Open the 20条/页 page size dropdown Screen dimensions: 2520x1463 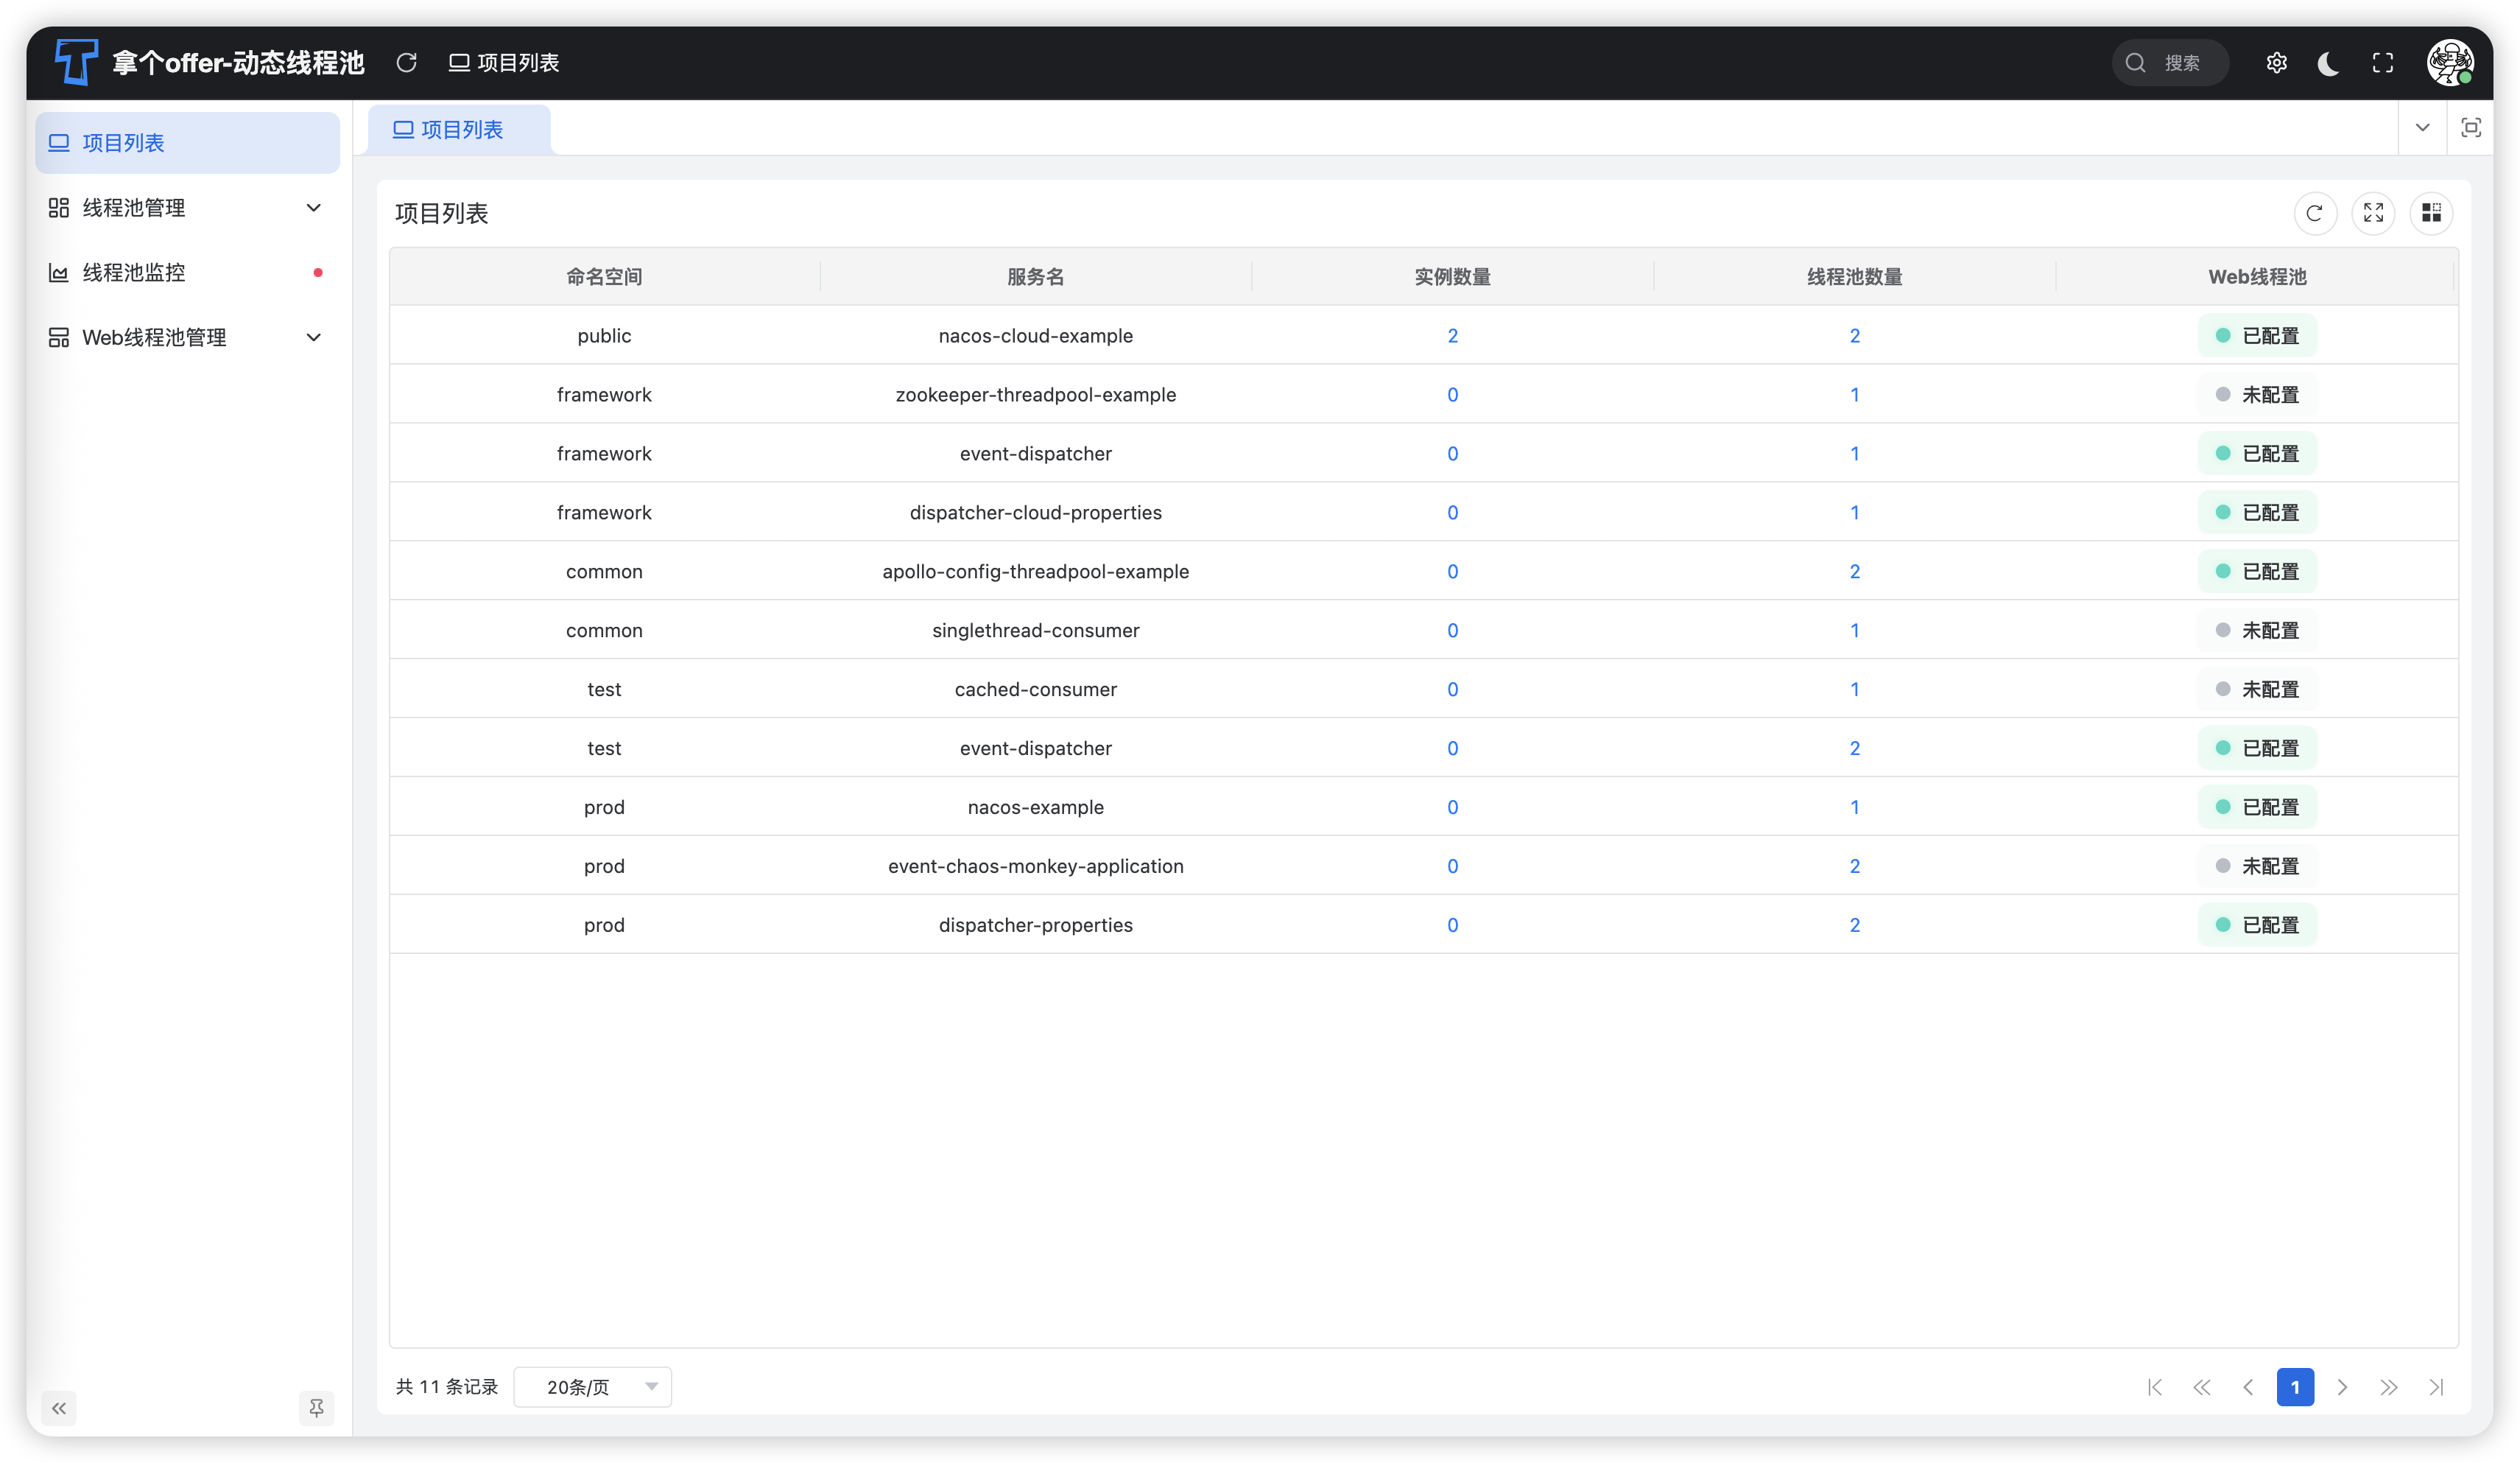pos(592,1387)
